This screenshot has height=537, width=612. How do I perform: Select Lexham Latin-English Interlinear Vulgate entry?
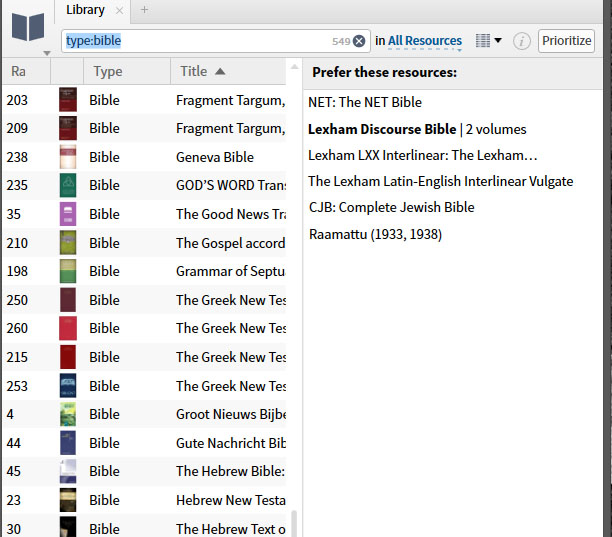tap(441, 181)
